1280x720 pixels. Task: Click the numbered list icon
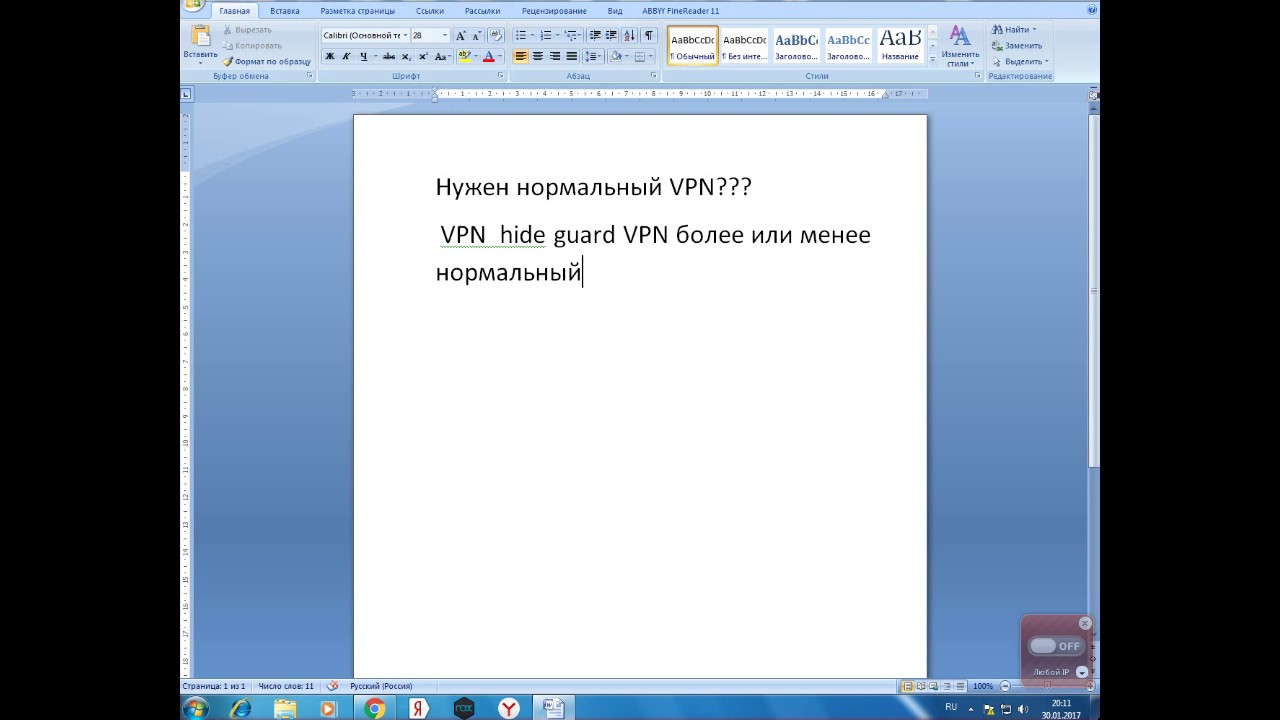pos(546,35)
